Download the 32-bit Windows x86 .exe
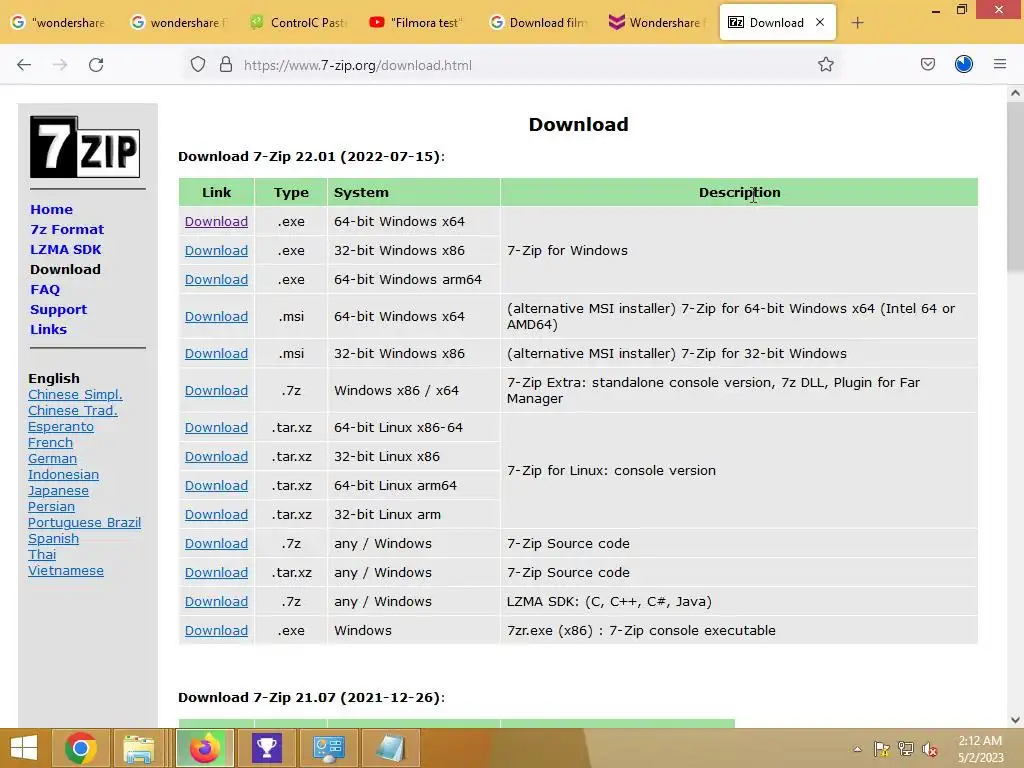 click(x=216, y=251)
